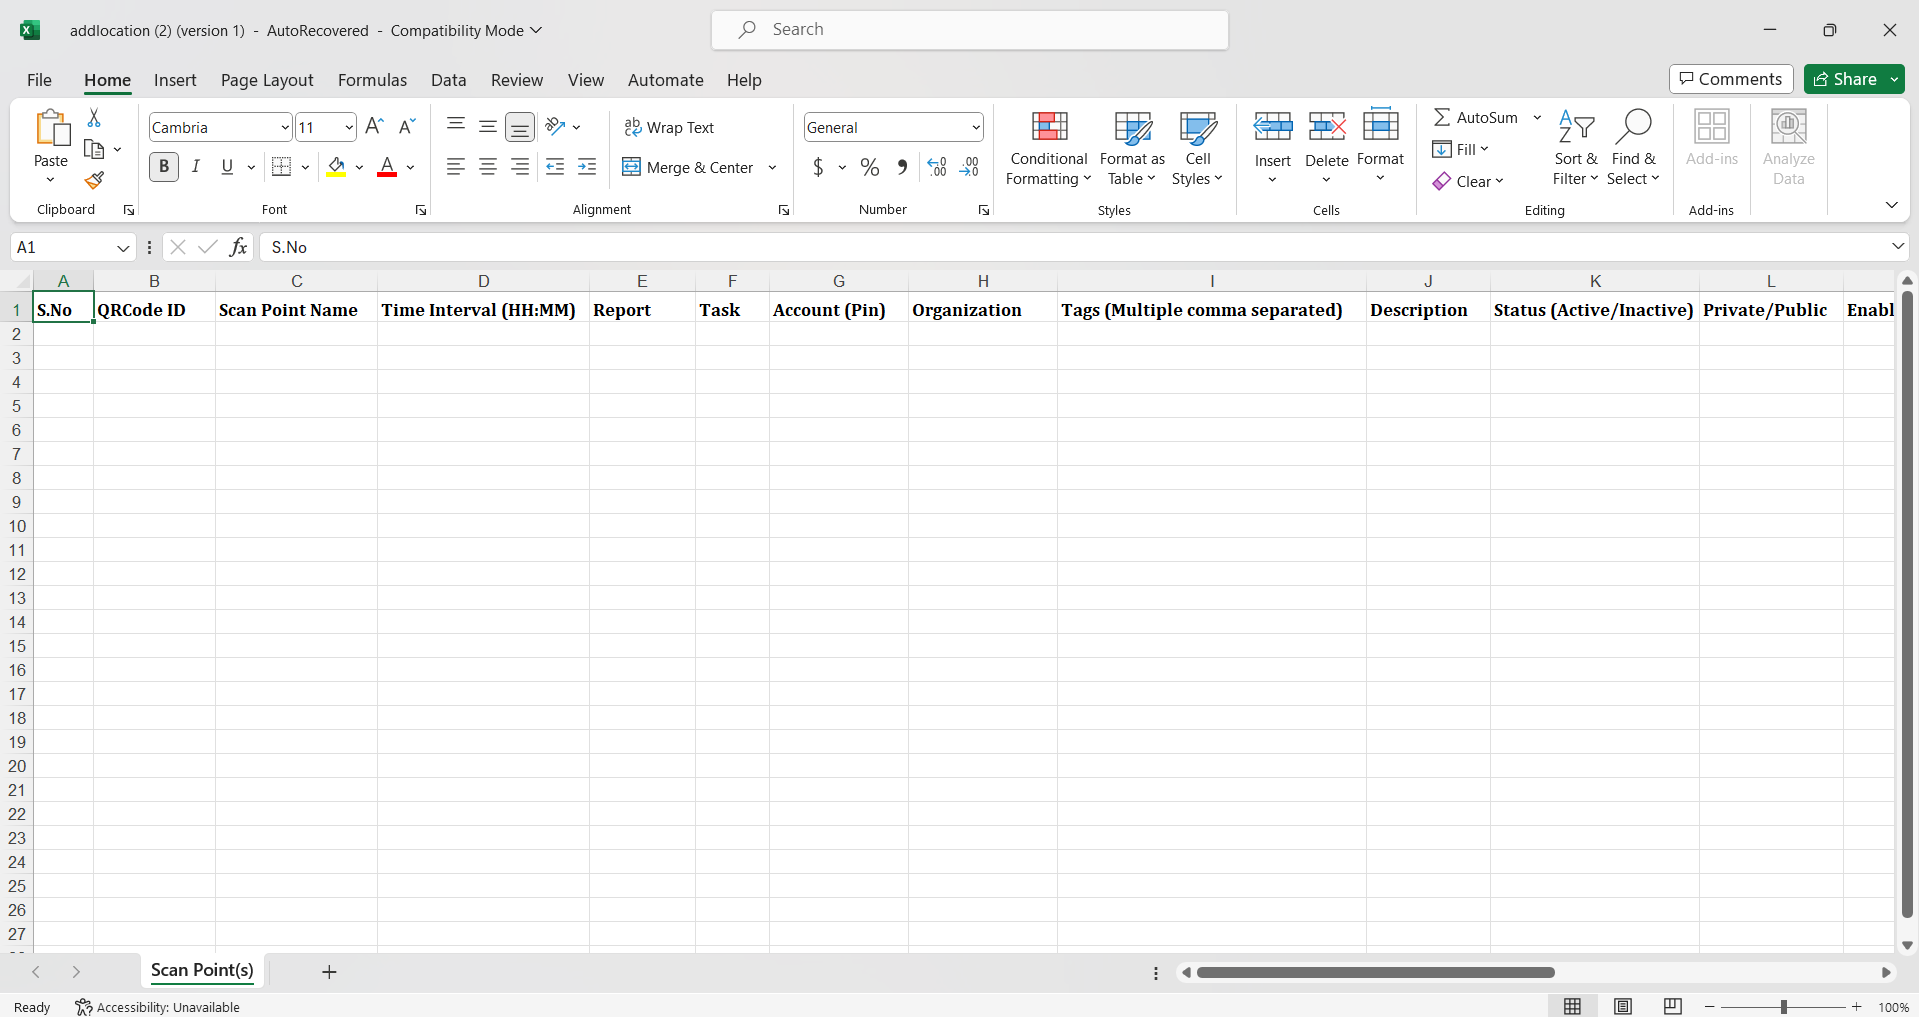The width and height of the screenshot is (1919, 1017).
Task: Open the Data tab
Action: pos(448,80)
